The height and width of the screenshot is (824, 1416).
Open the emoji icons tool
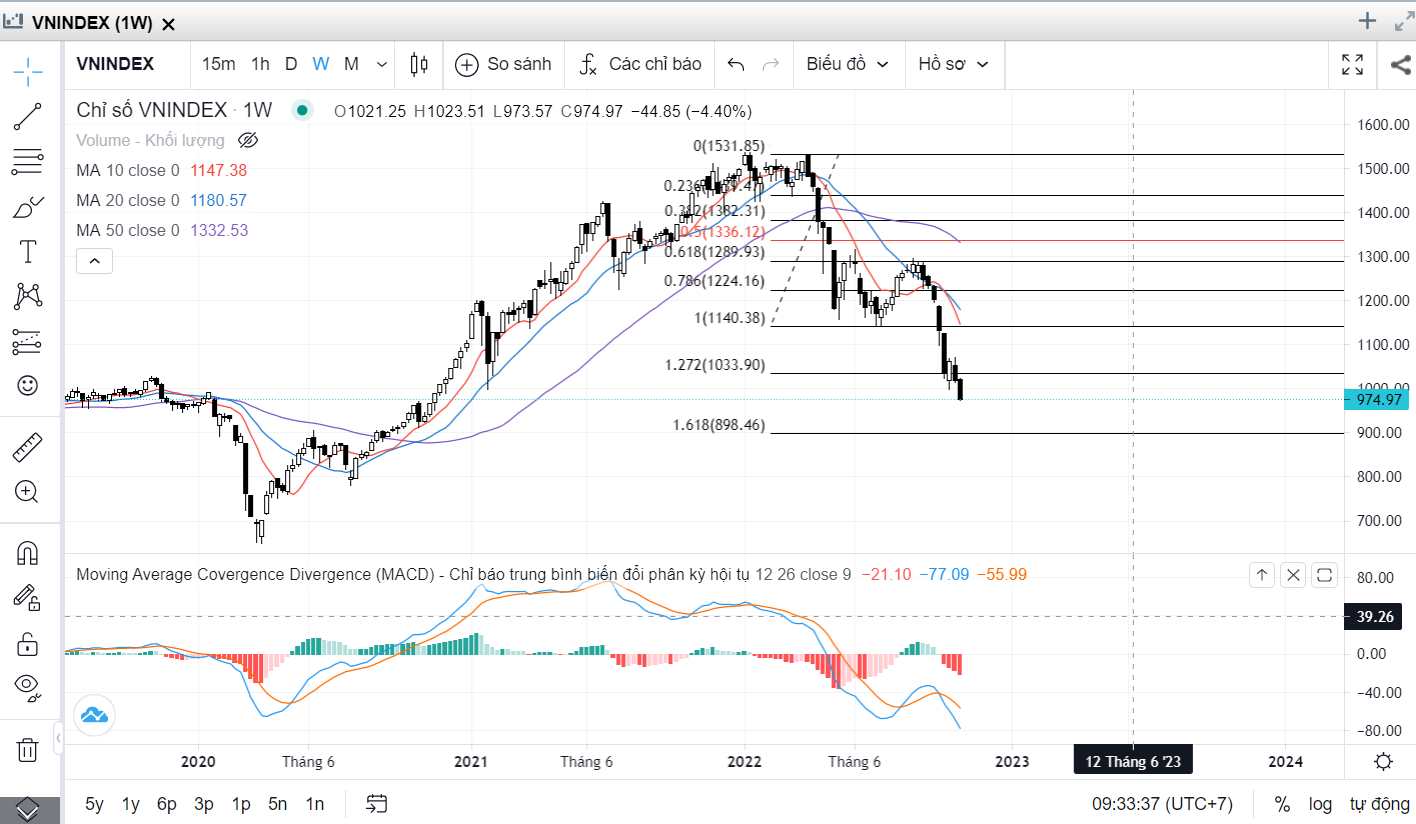[28, 385]
